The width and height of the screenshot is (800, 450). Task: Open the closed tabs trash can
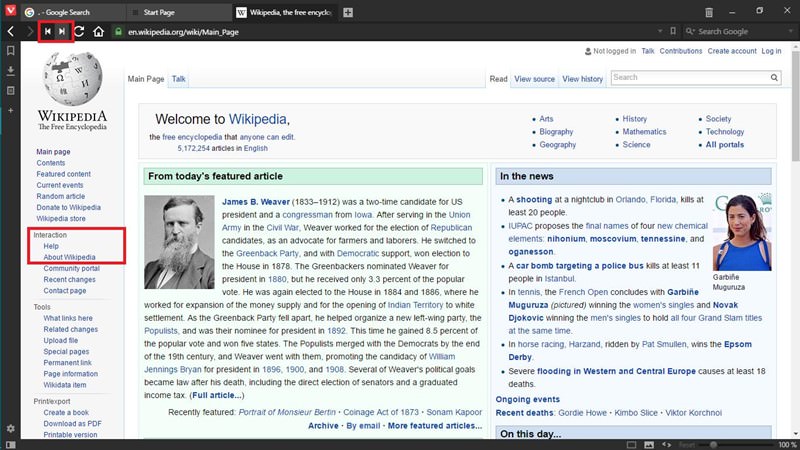pos(709,12)
